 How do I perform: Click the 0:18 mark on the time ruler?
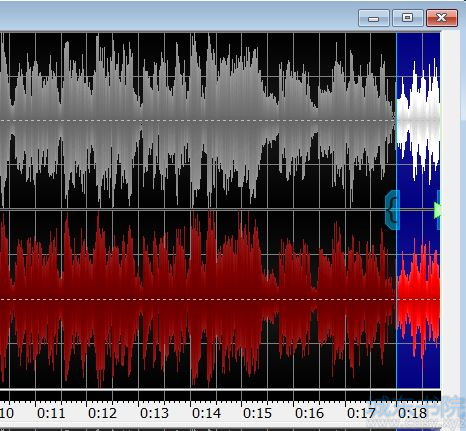[x=413, y=413]
